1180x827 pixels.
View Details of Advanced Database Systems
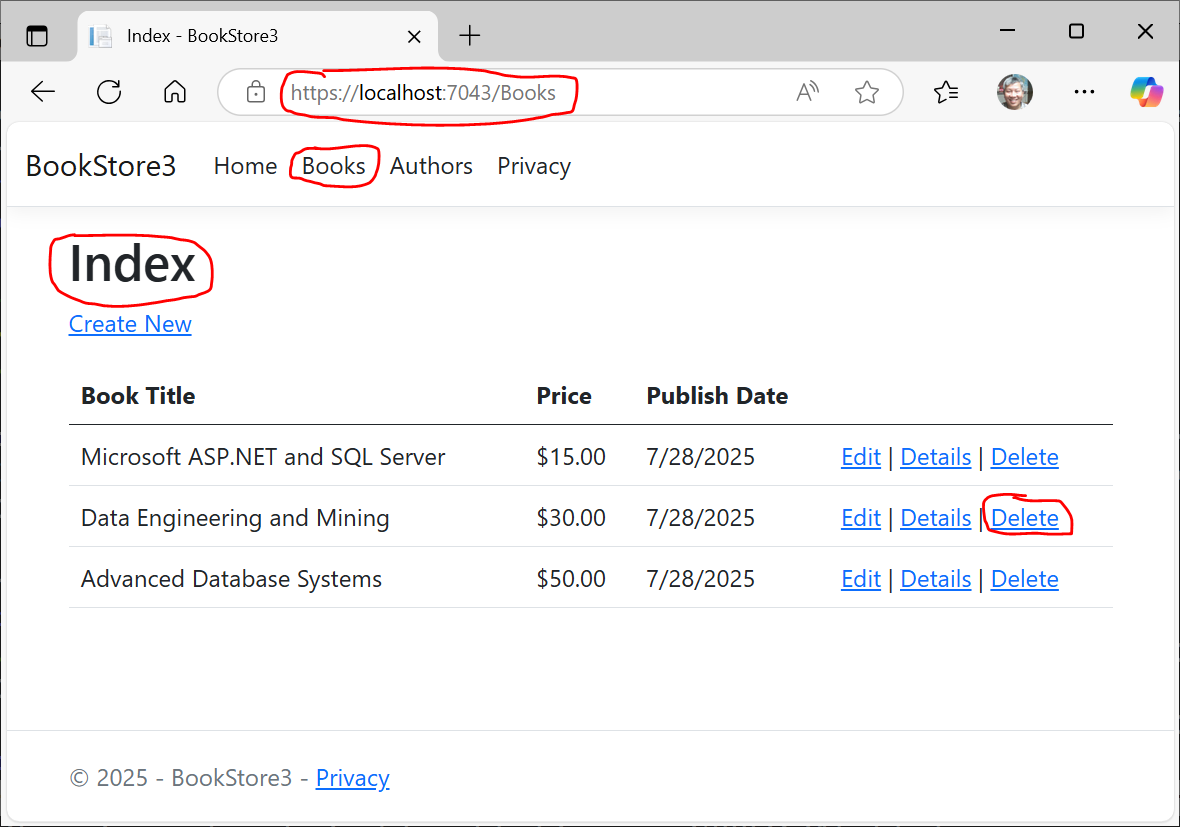click(x=935, y=579)
